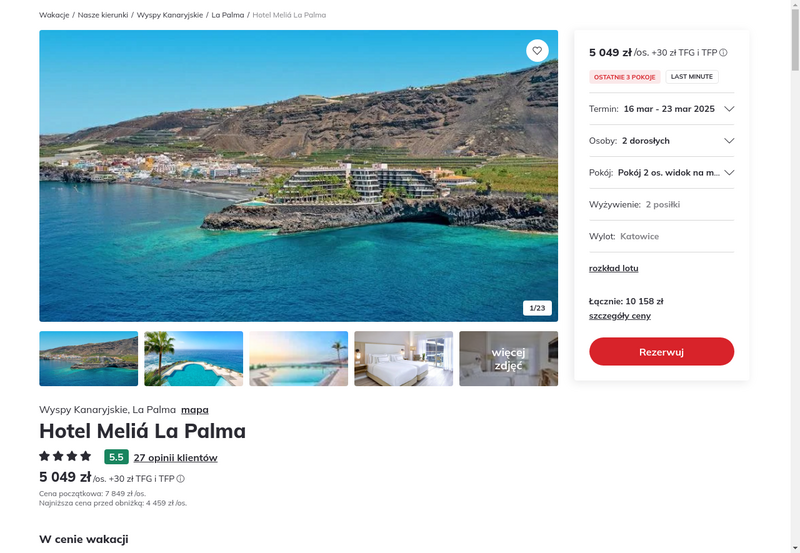Viewport: 800px width, 553px height.
Task: Show szczegóły ceny details
Action: (619, 316)
